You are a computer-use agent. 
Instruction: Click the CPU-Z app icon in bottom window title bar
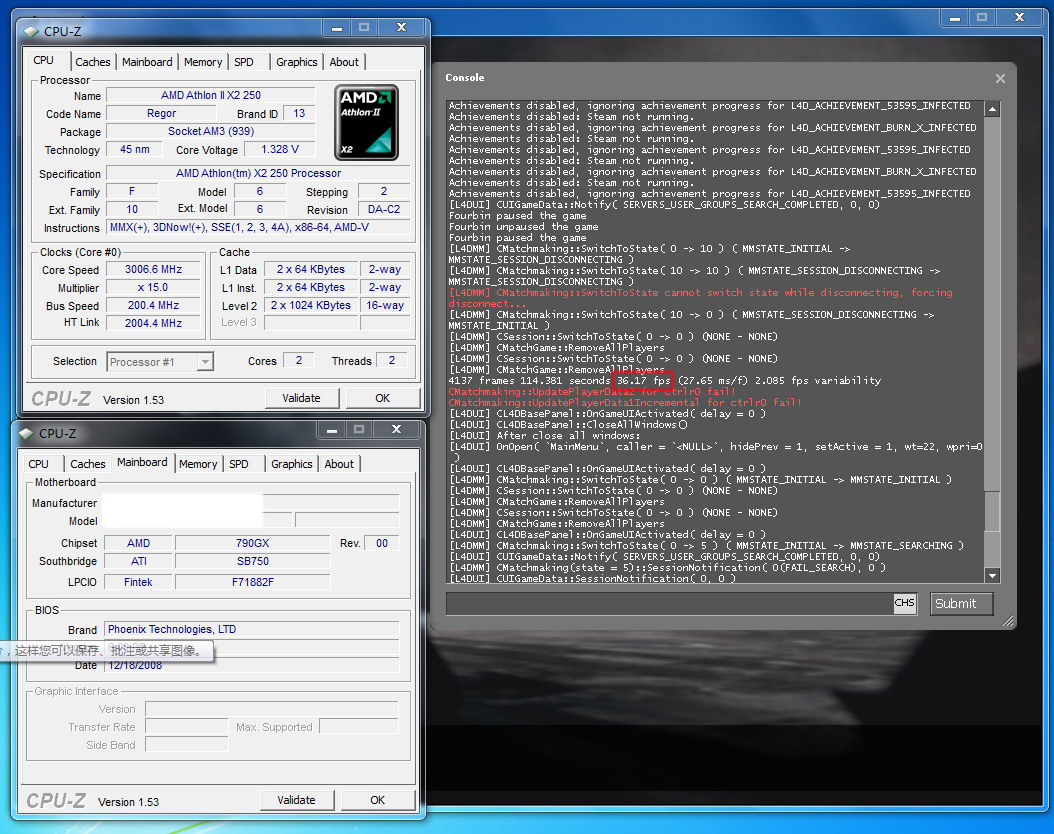point(27,433)
